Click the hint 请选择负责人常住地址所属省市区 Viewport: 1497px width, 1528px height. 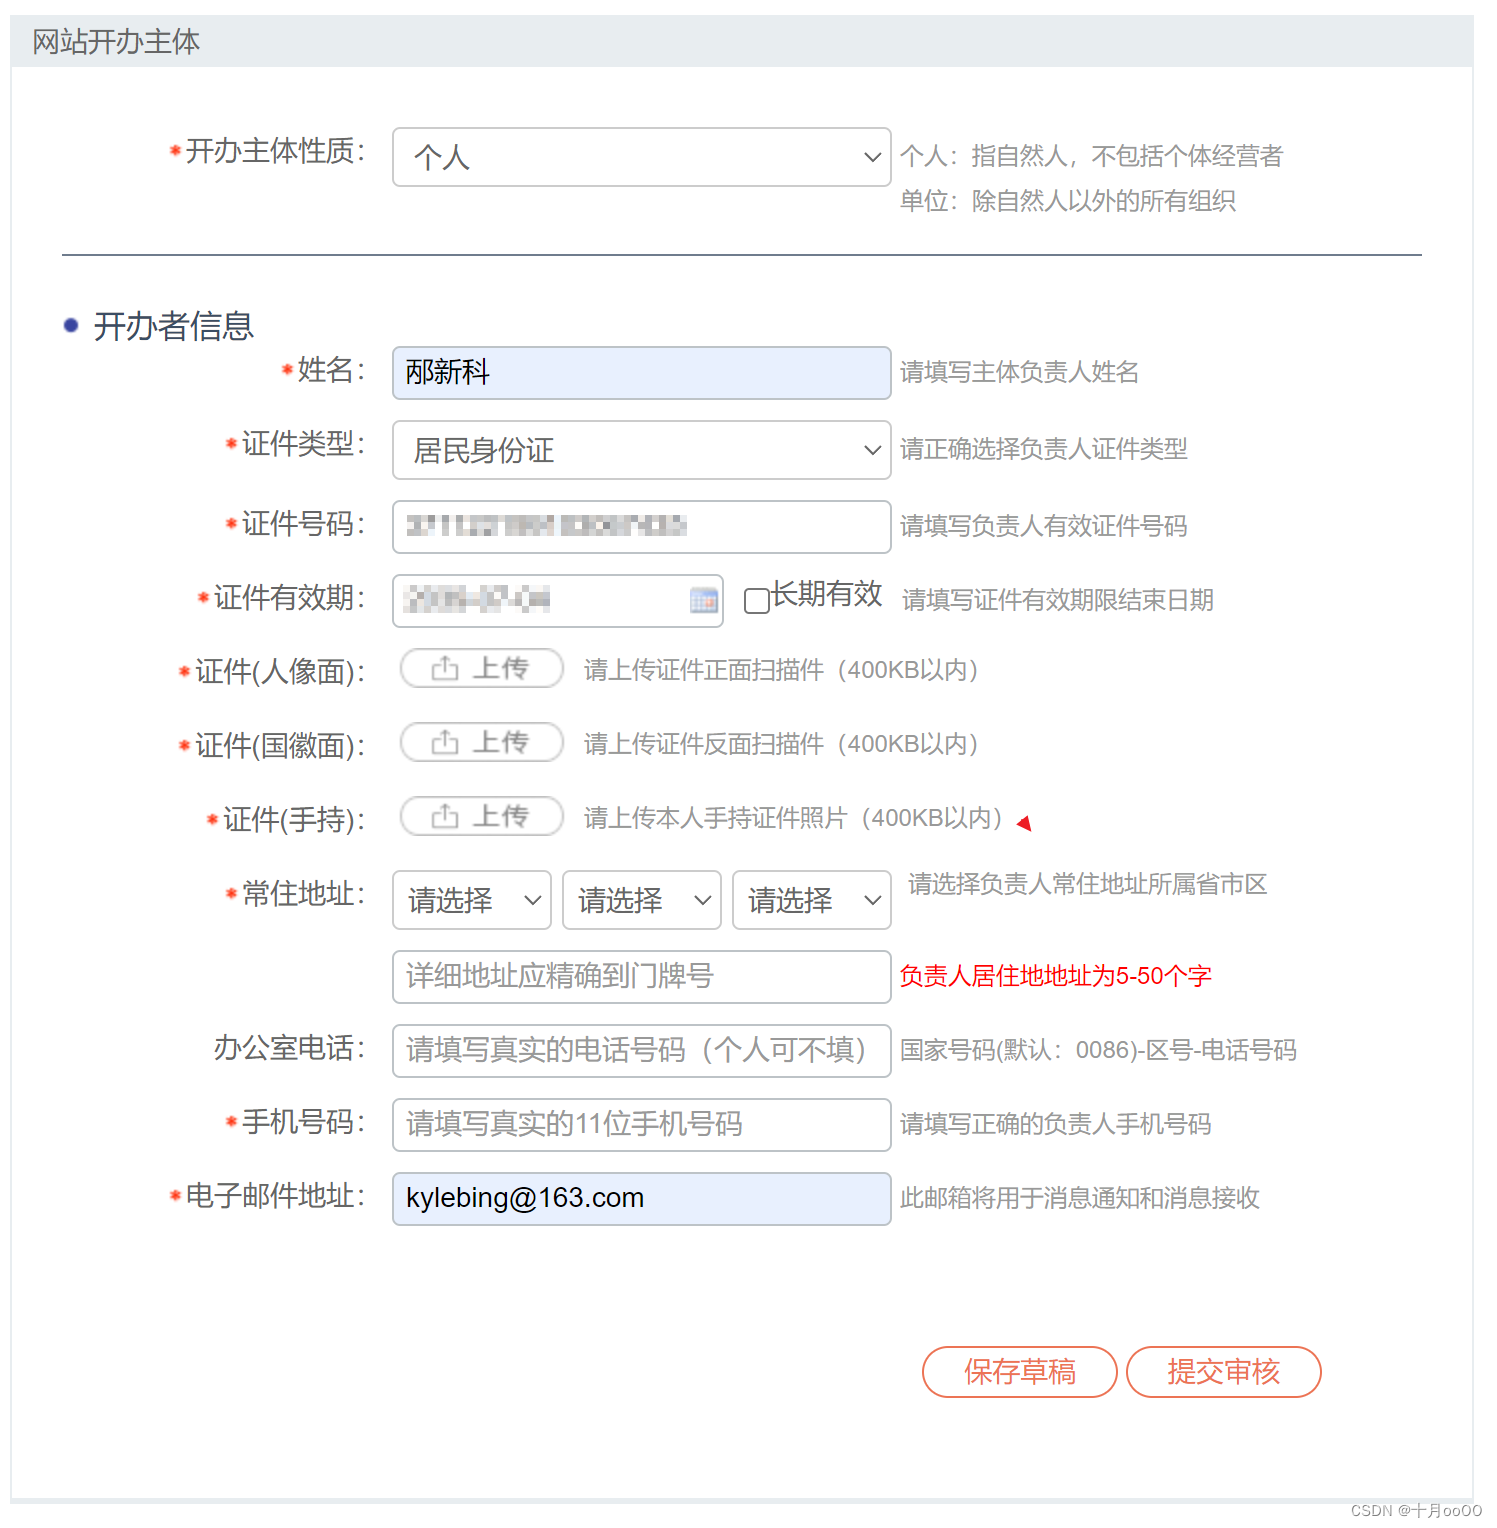[x=1088, y=884]
